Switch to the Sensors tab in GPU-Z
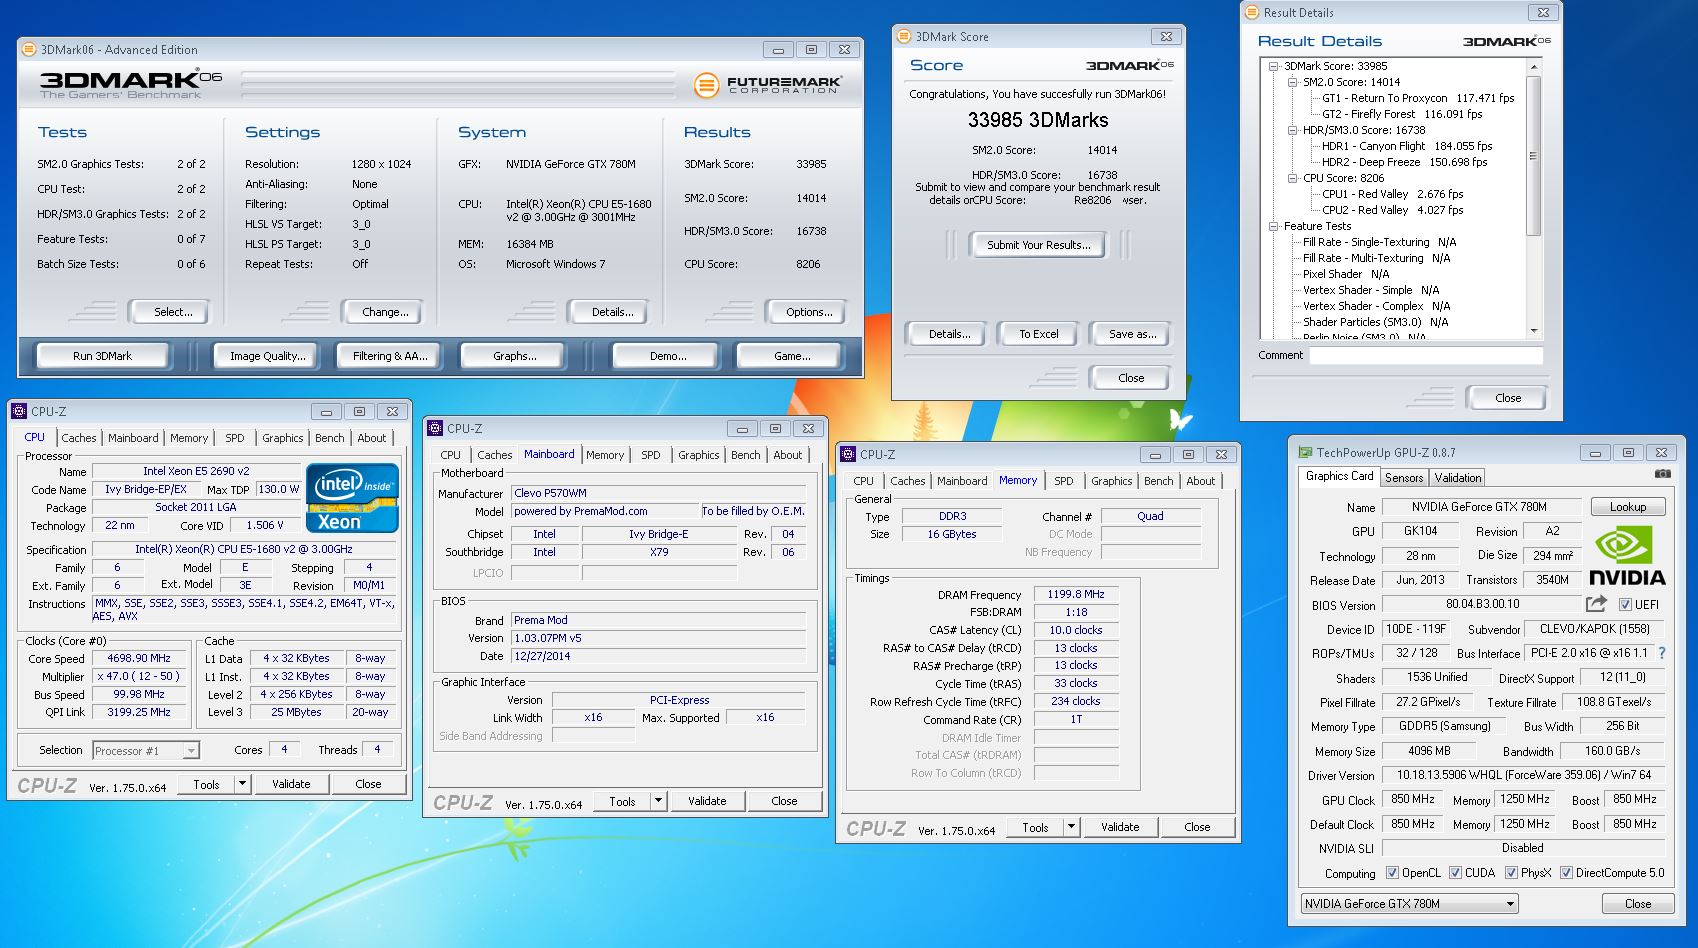This screenshot has height=948, width=1698. coord(1403,478)
